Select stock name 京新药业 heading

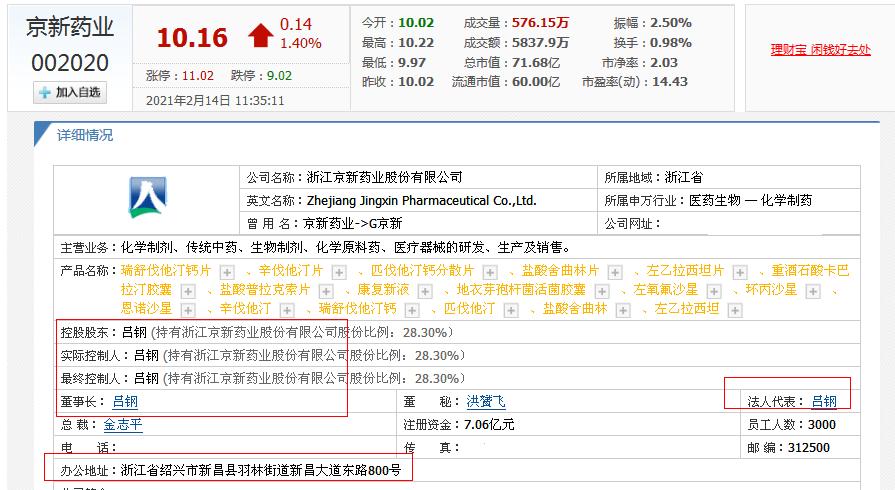pos(70,27)
